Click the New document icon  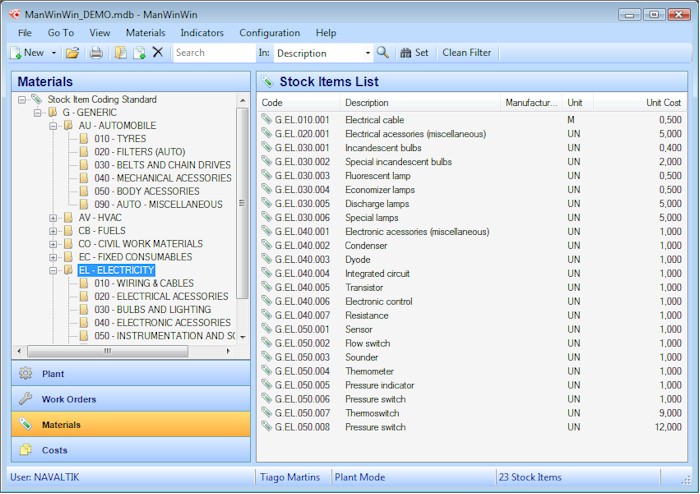[16, 53]
